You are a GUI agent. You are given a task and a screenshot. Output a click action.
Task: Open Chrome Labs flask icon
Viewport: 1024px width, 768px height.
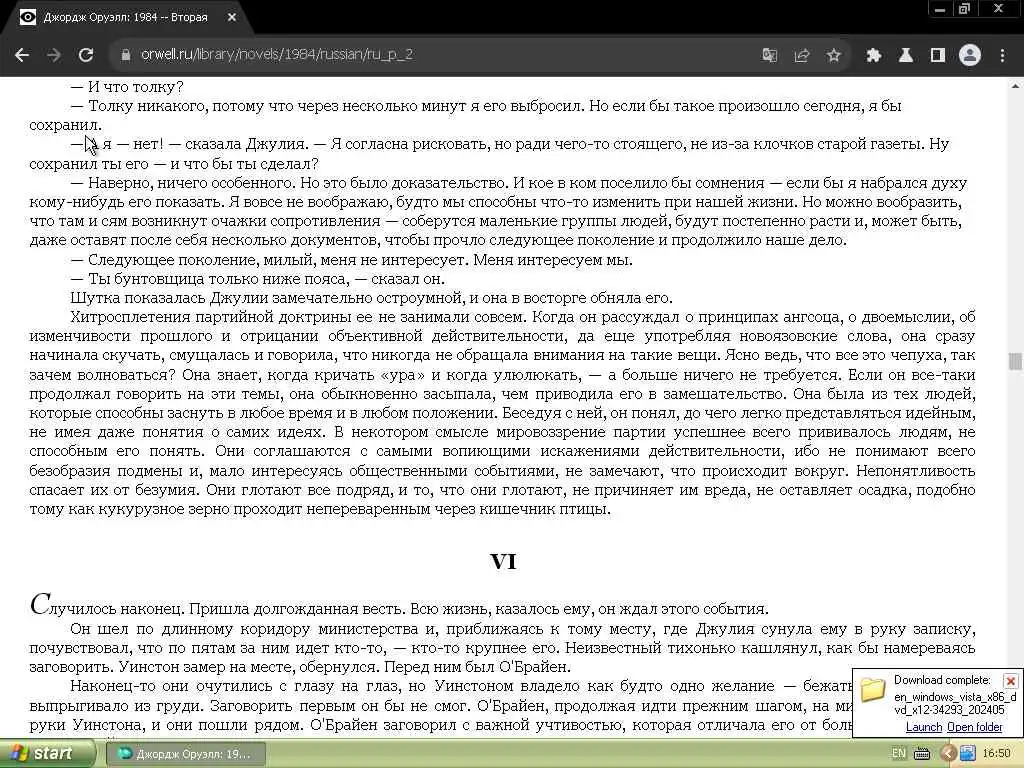coord(906,56)
